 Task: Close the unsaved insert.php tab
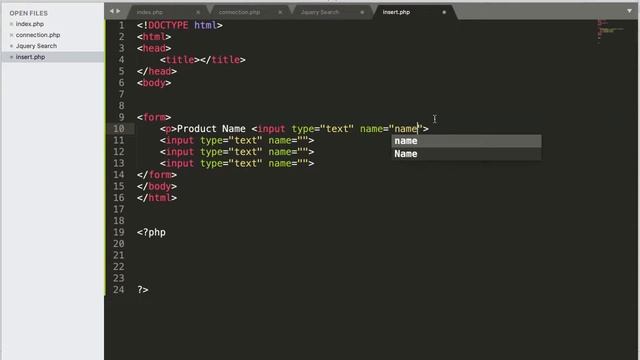444,12
